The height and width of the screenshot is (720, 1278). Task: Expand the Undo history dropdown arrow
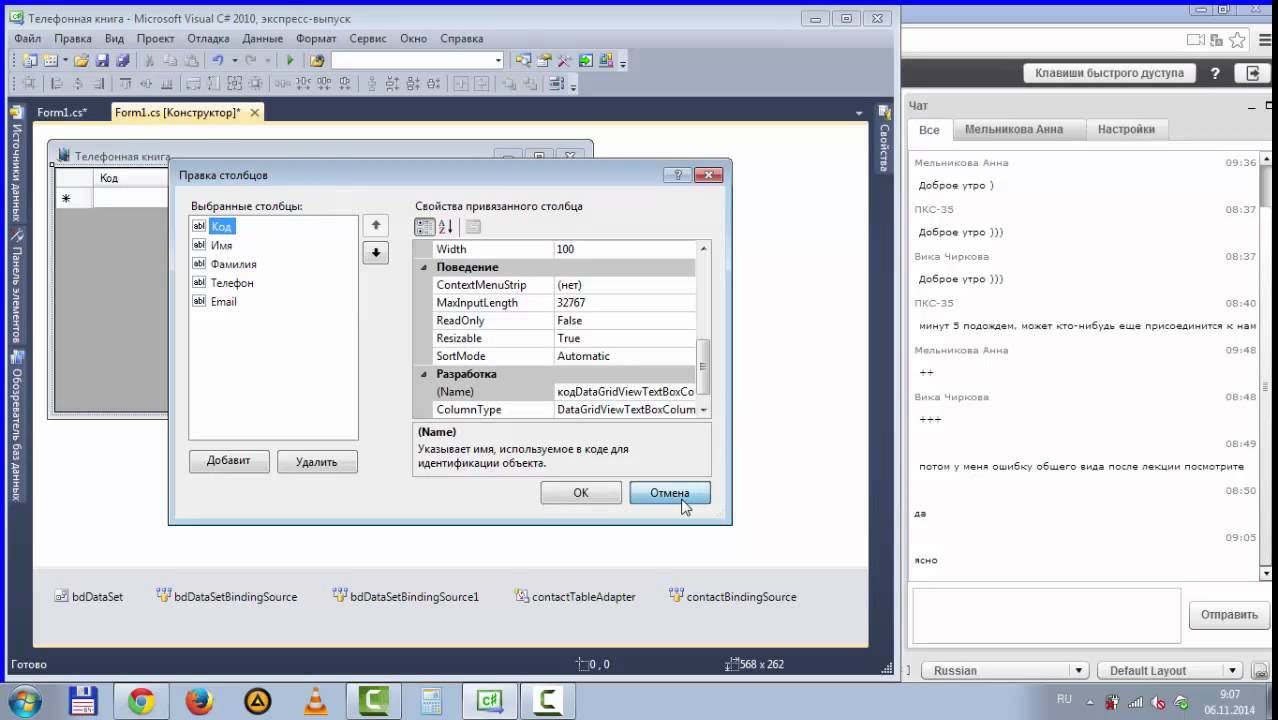pos(235,60)
